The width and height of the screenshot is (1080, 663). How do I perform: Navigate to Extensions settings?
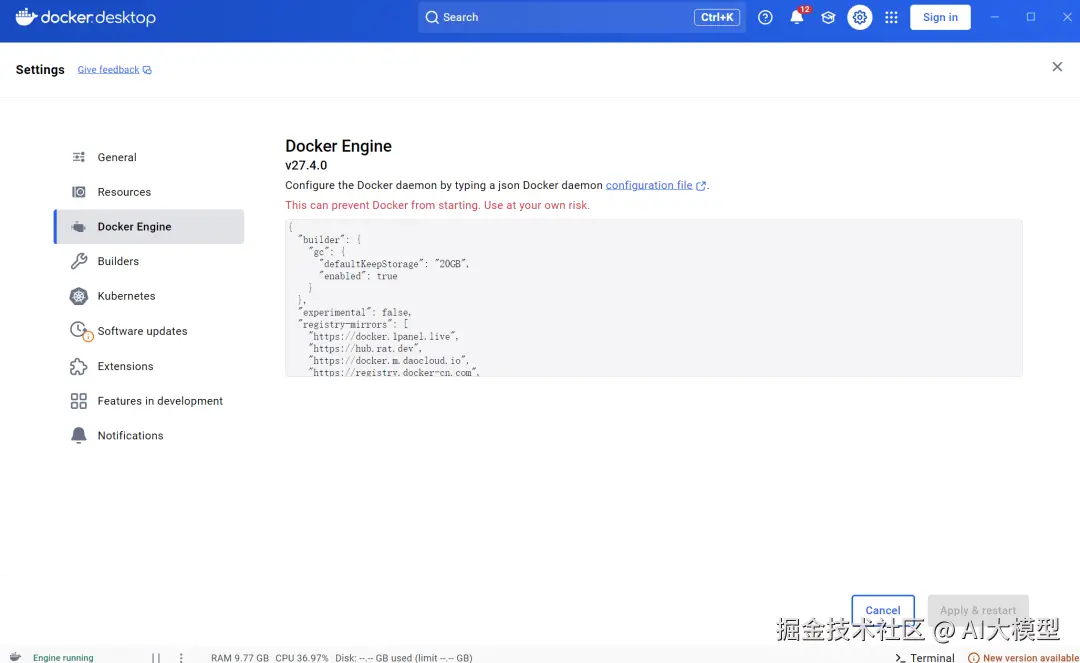149,366
